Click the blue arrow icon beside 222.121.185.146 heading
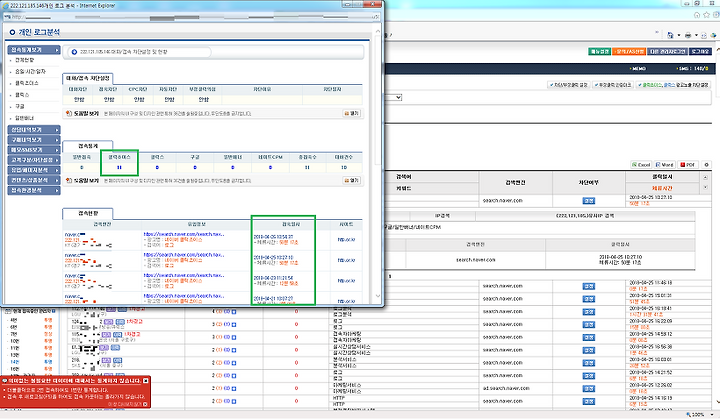720x419 pixels. coord(74,52)
